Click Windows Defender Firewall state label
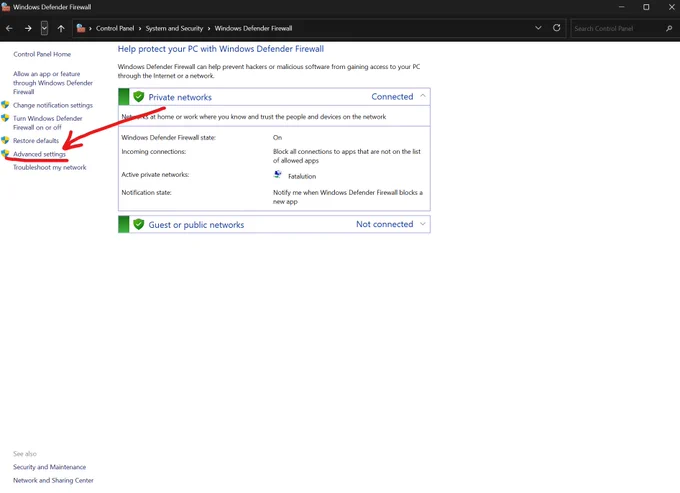Viewport: 680px width, 493px height. [x=168, y=137]
